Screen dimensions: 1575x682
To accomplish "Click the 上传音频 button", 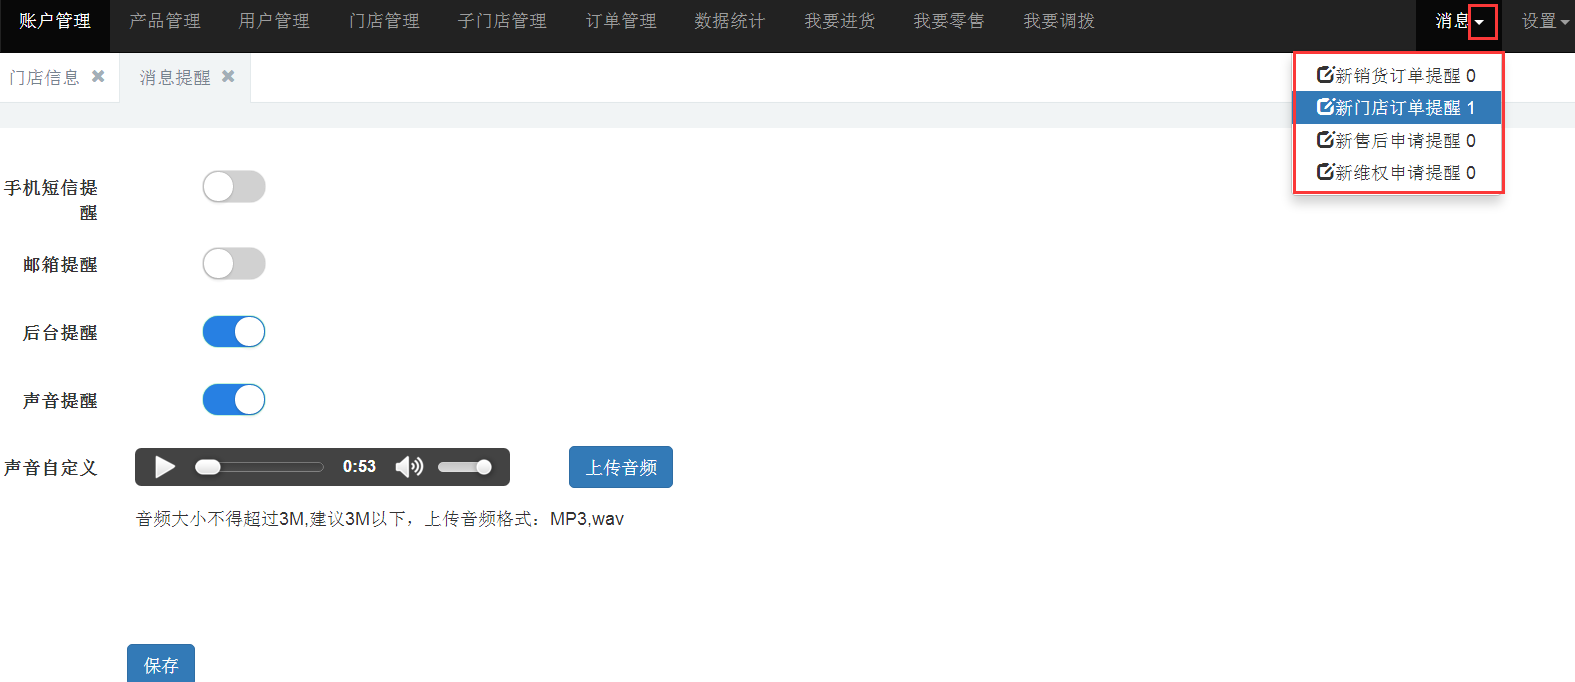I will click(x=621, y=467).
